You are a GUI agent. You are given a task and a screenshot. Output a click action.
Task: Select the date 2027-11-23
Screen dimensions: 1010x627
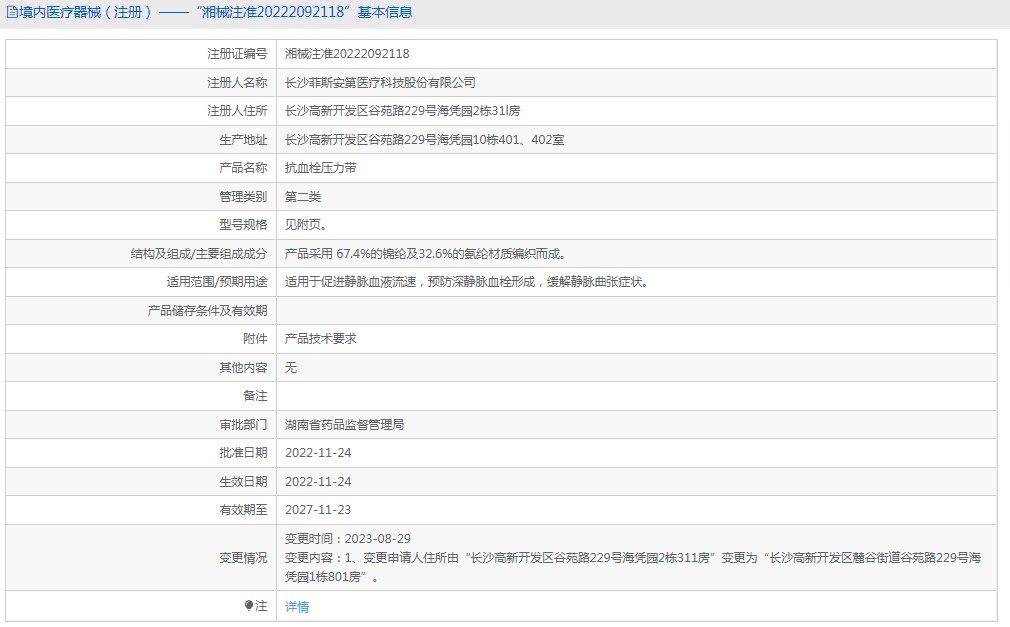(318, 510)
